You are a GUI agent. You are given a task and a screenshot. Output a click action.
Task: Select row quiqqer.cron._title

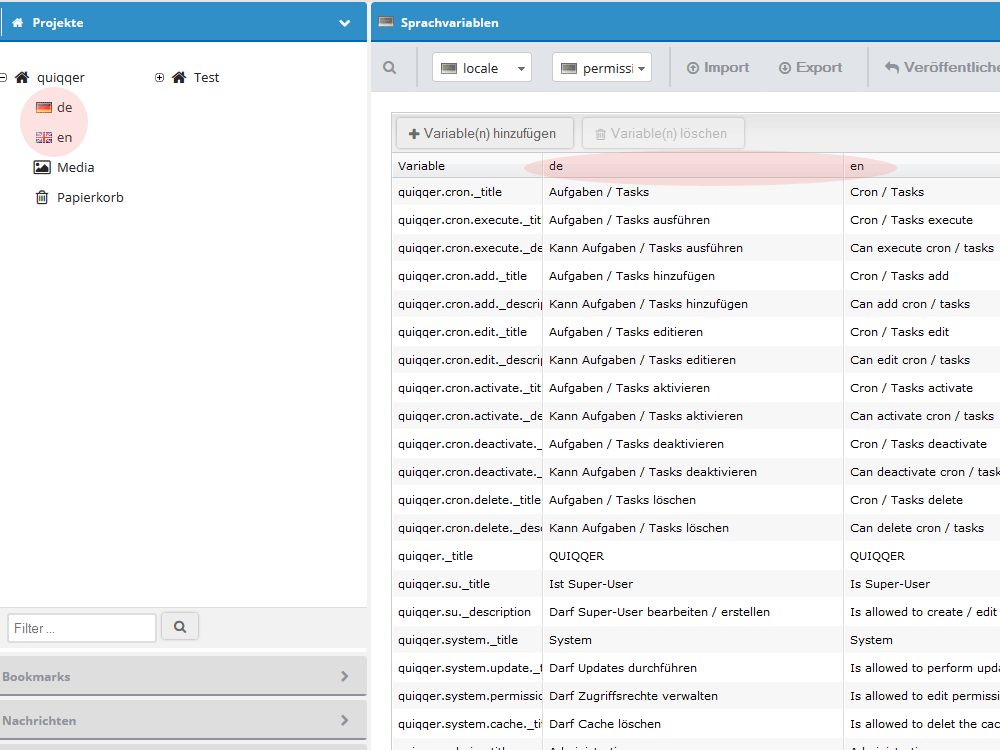click(696, 192)
